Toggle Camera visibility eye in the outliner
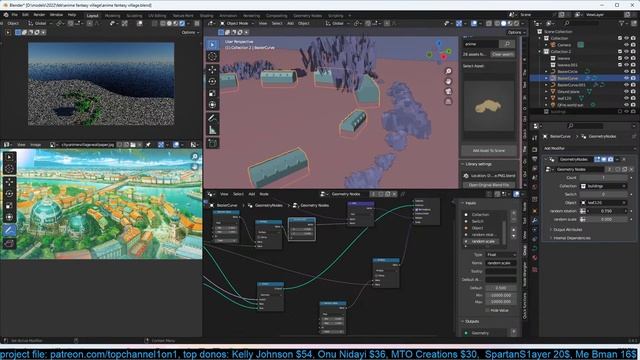The width and height of the screenshot is (640, 360). (626, 45)
